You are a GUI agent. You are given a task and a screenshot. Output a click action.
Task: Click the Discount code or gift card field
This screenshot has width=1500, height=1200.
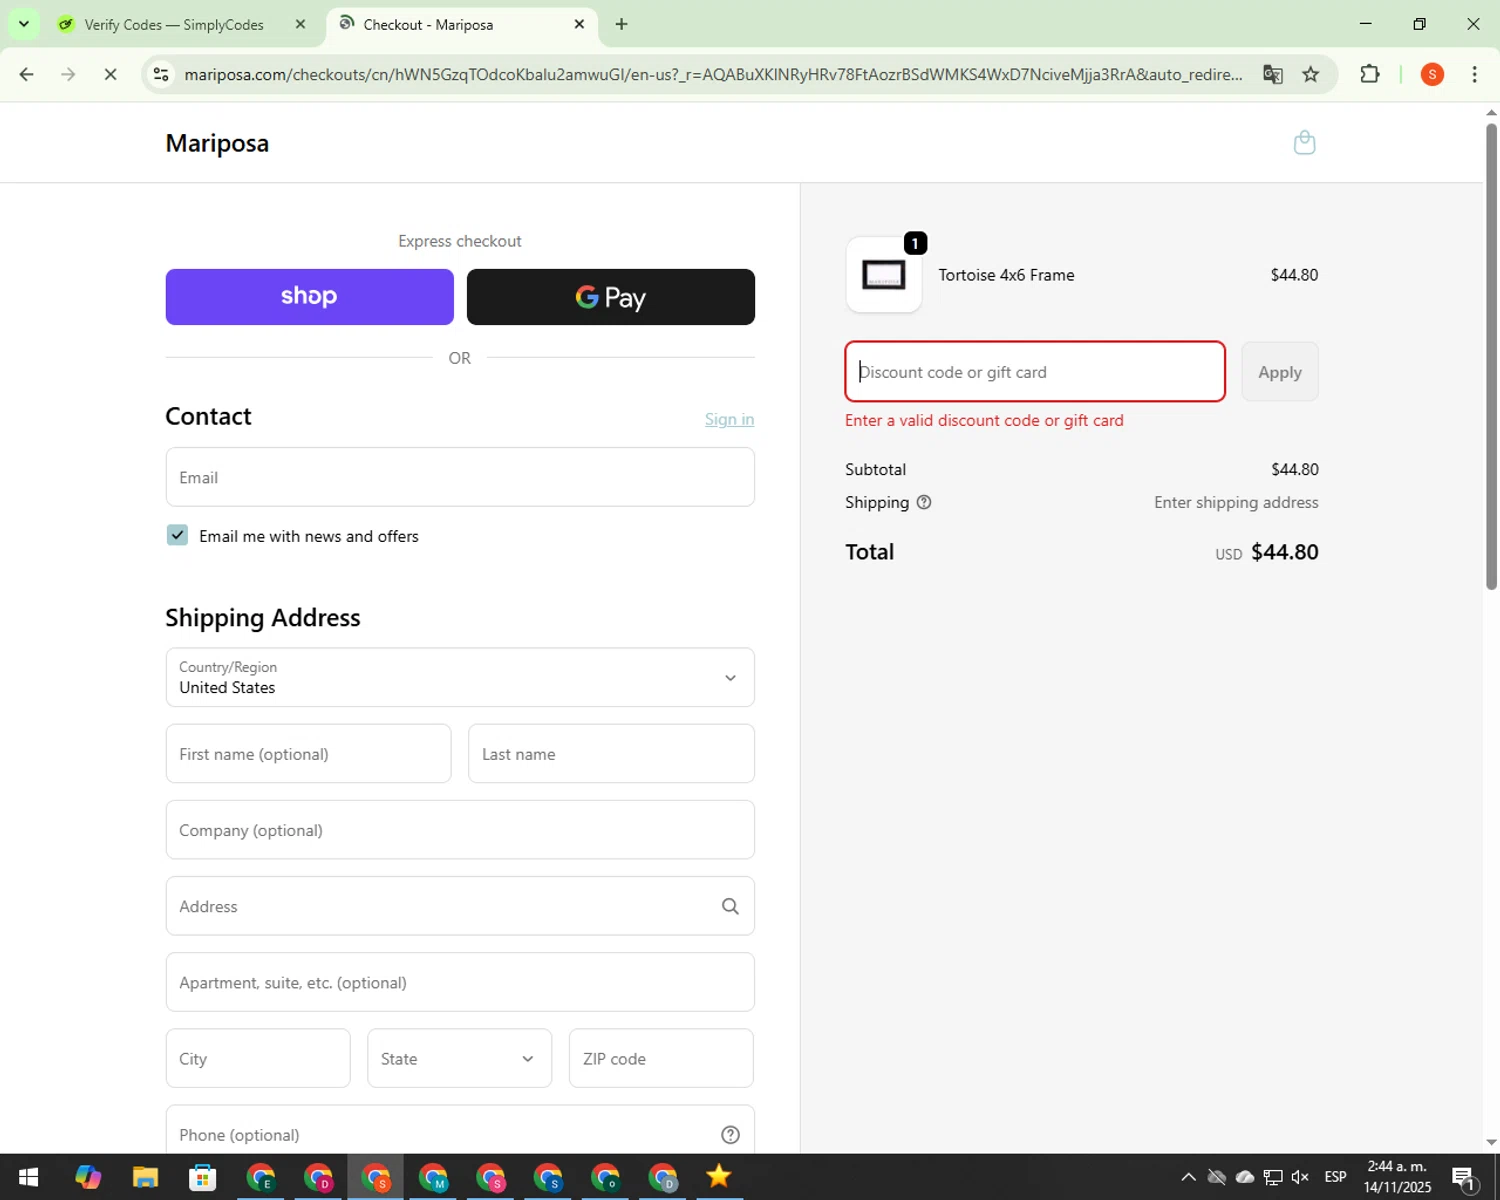(x=1035, y=372)
